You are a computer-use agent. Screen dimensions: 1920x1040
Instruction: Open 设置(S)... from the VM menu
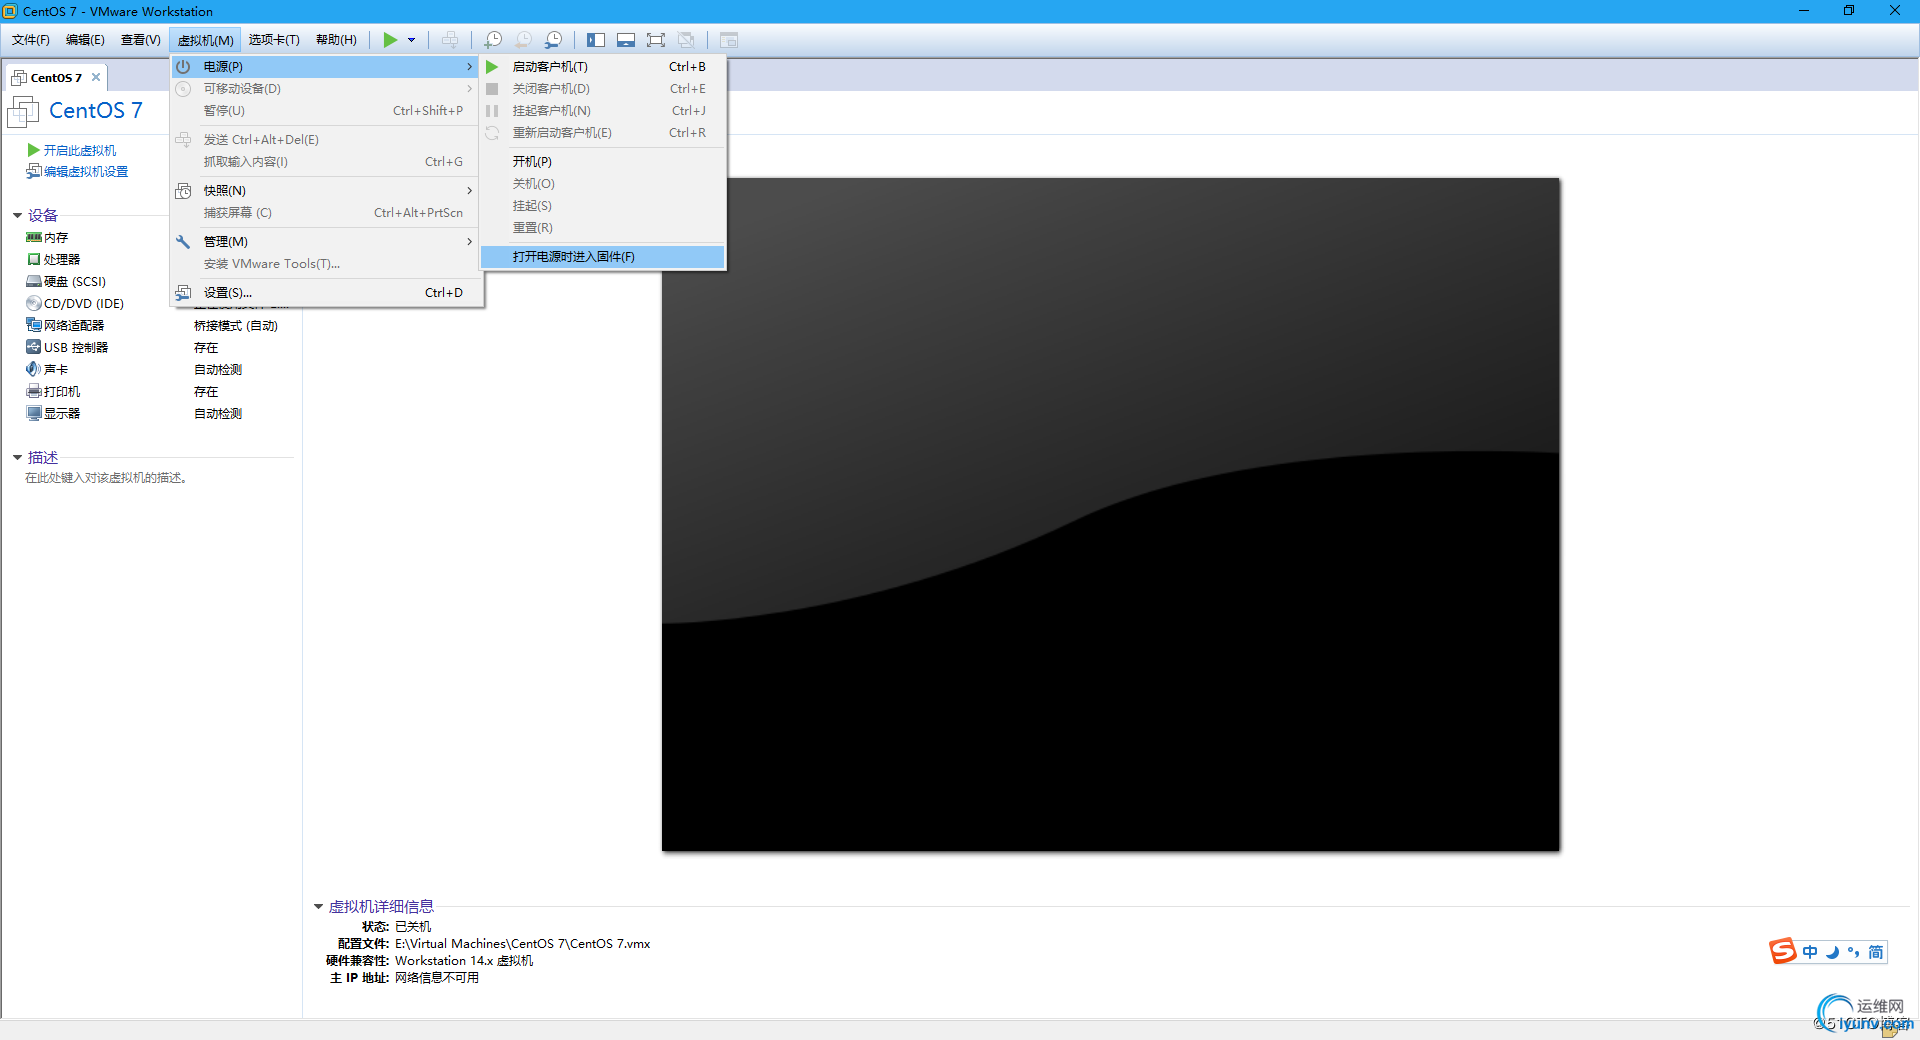(x=327, y=292)
